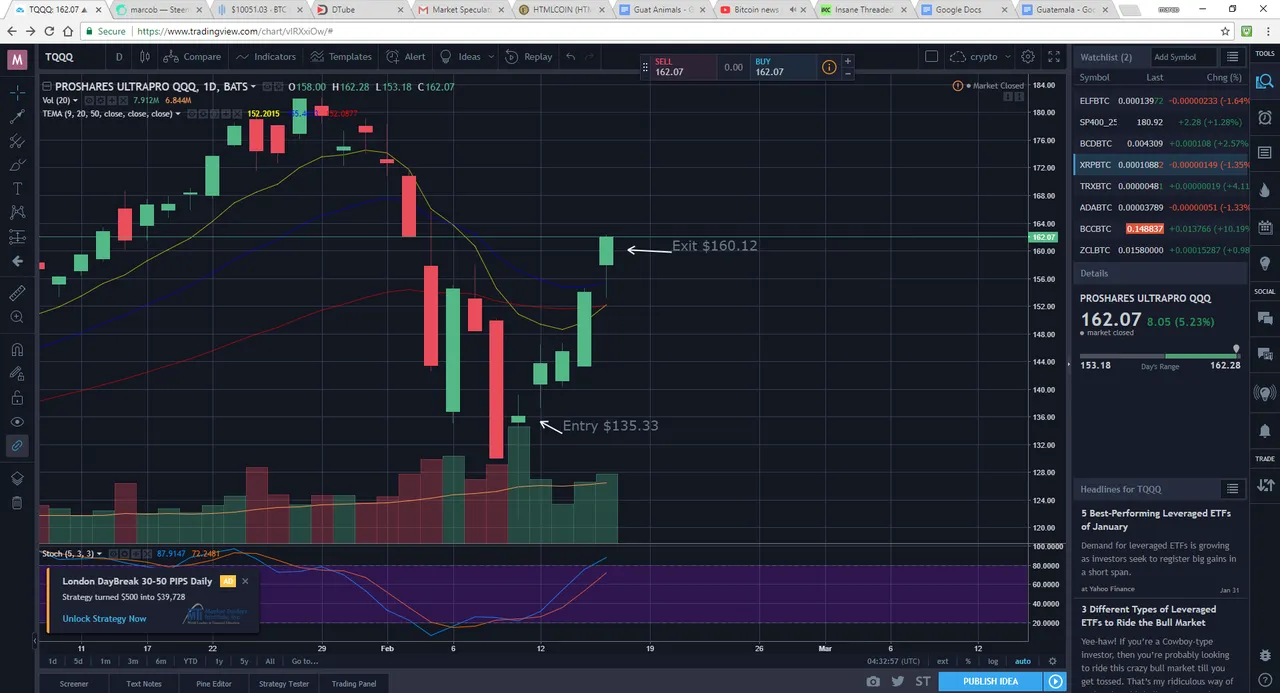1280x693 pixels.
Task: Take chart snapshot camera icon
Action: [x=874, y=681]
